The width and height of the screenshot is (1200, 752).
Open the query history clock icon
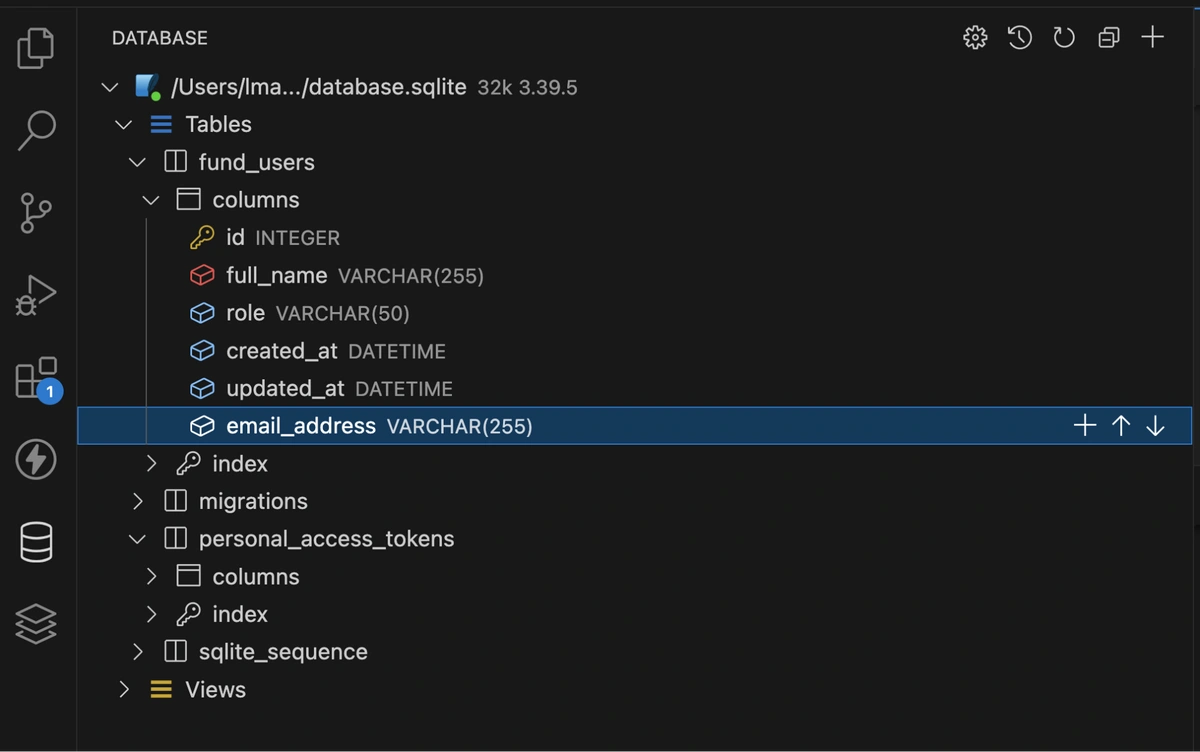[x=1019, y=38]
